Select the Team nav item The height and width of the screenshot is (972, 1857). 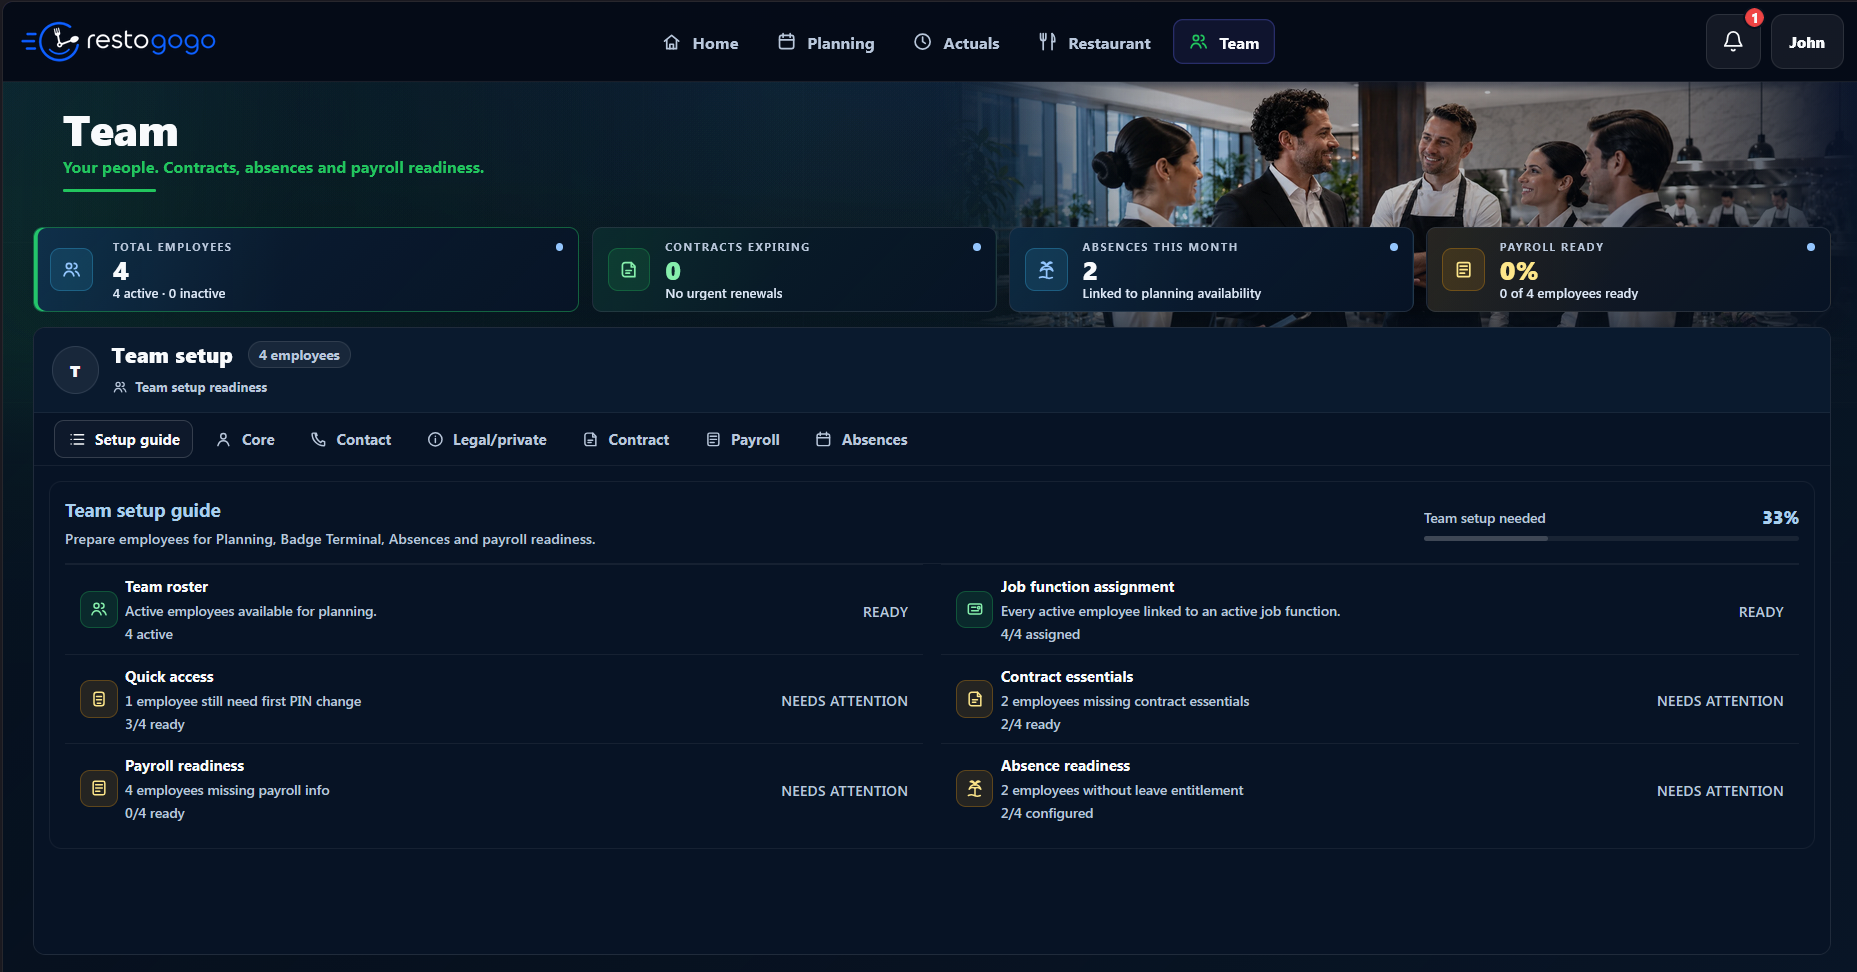coord(1224,43)
